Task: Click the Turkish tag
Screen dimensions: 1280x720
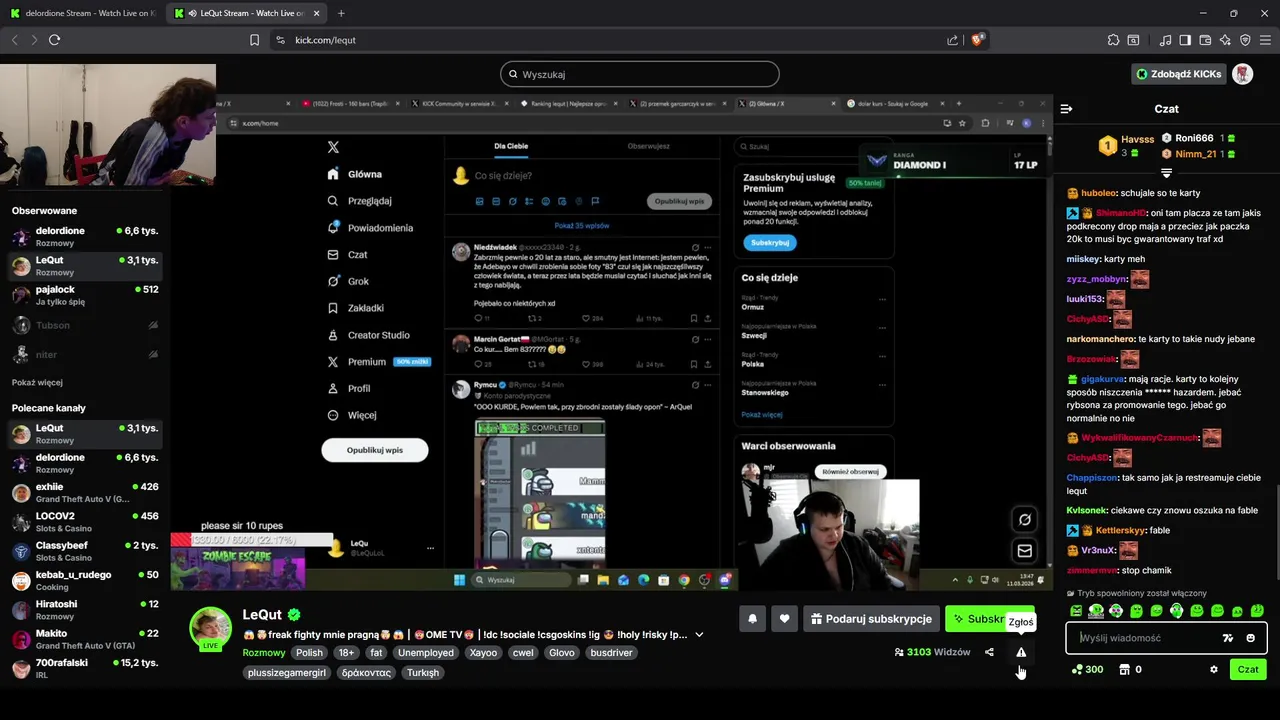Action: pos(423,673)
